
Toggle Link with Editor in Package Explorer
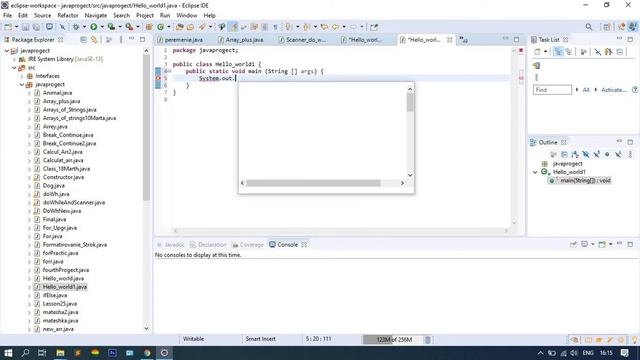pos(94,40)
